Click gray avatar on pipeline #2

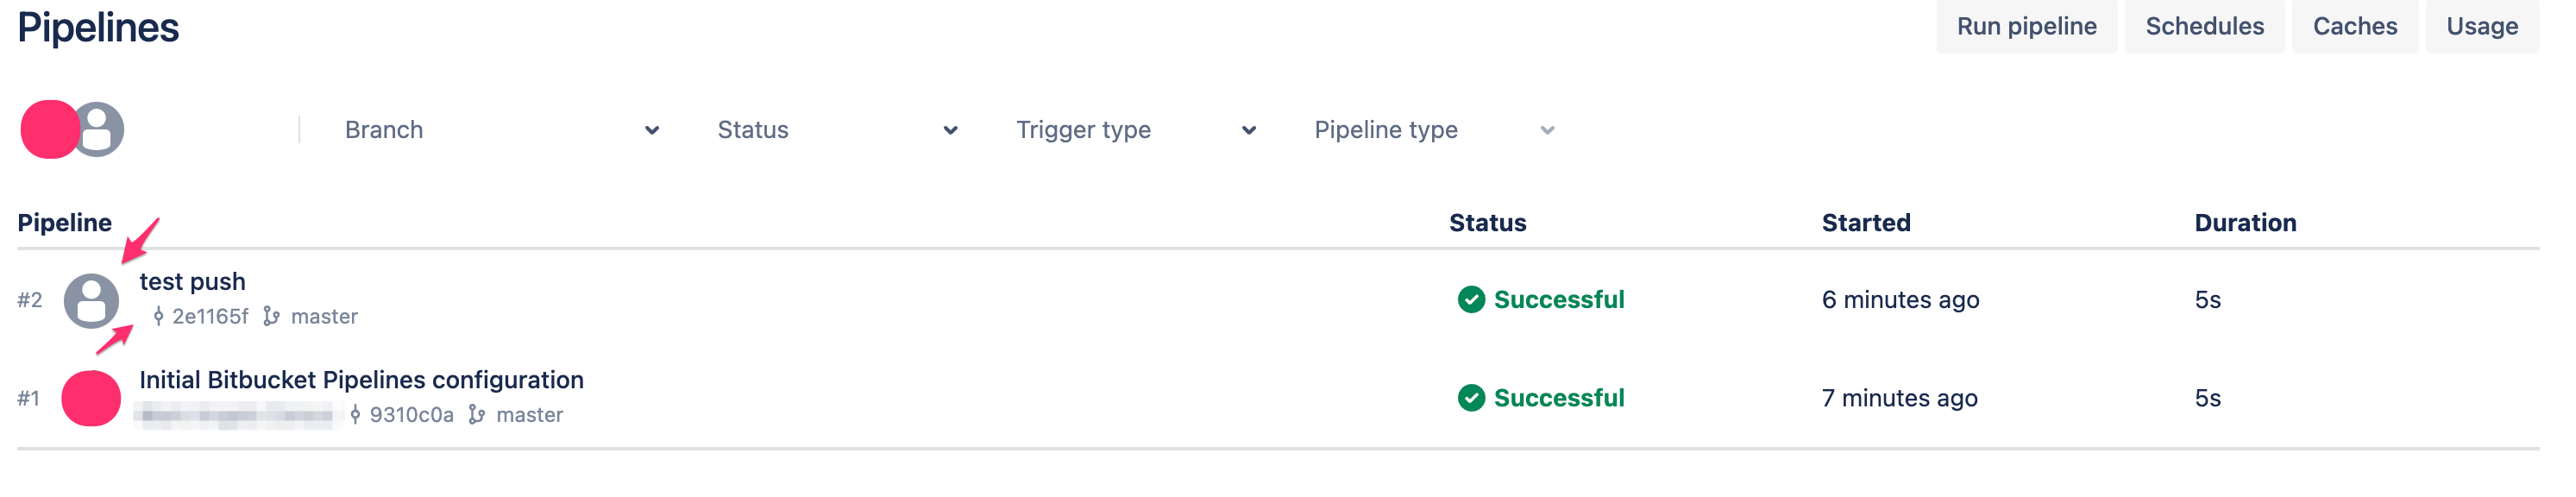[x=91, y=300]
